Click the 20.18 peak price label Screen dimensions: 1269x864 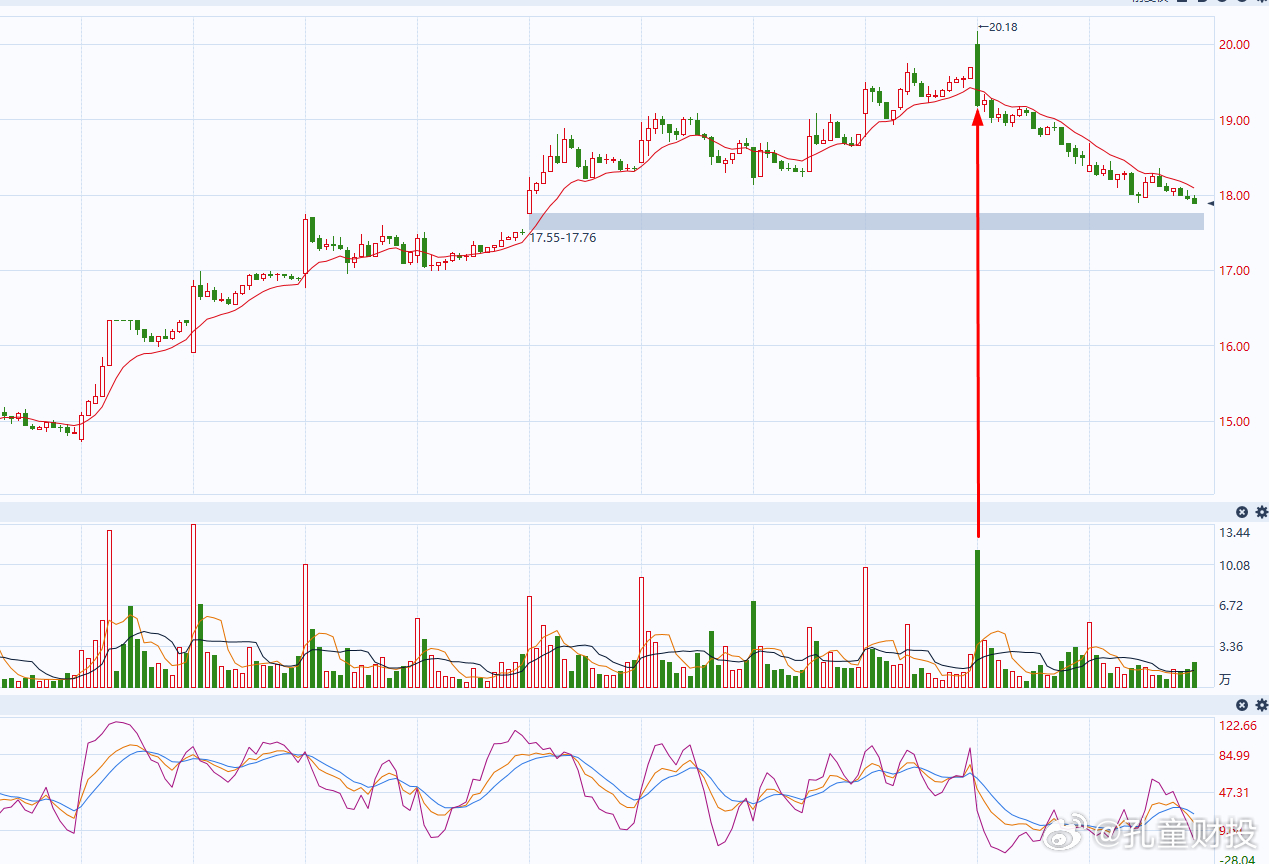1002,27
